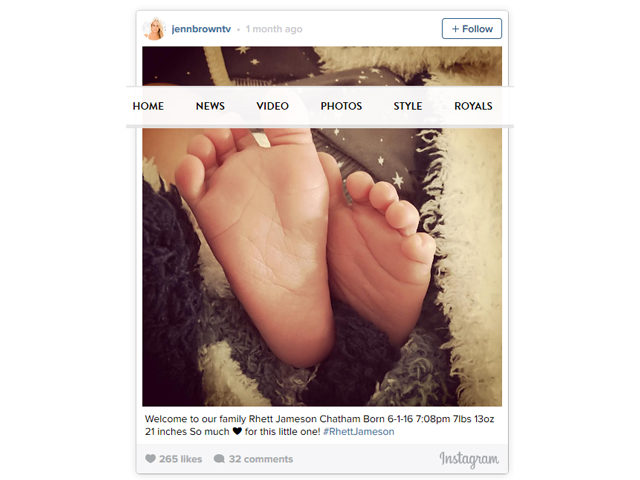Open the PHOTOS section
The image size is (640, 480).
[x=341, y=106]
